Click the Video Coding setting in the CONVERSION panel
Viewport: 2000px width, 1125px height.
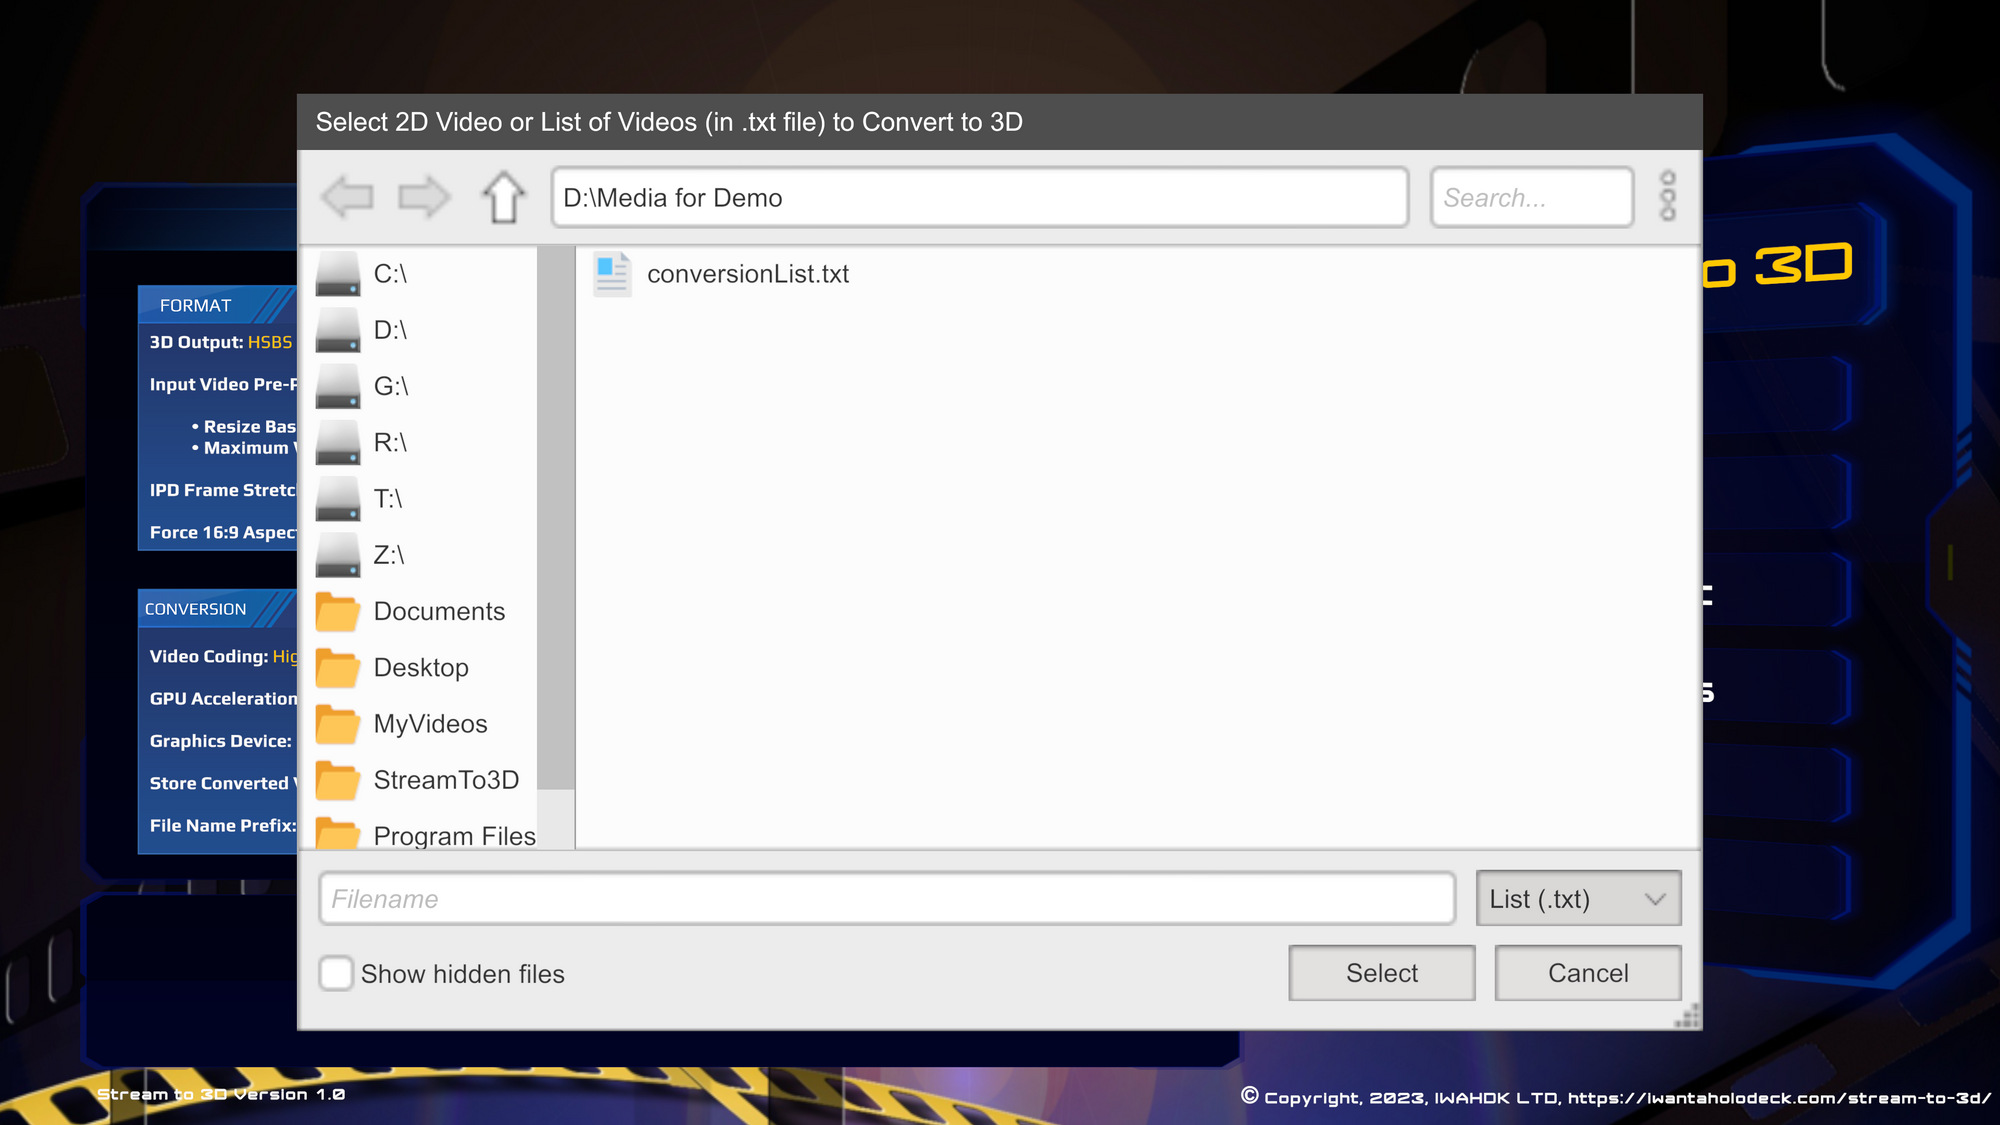[x=223, y=656]
